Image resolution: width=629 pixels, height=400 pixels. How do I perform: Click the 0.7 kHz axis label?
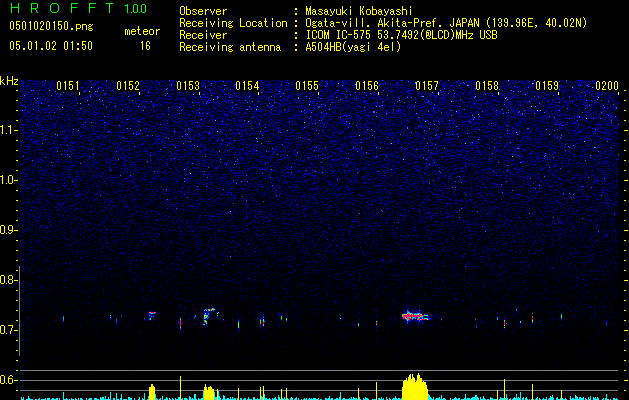click(x=8, y=330)
